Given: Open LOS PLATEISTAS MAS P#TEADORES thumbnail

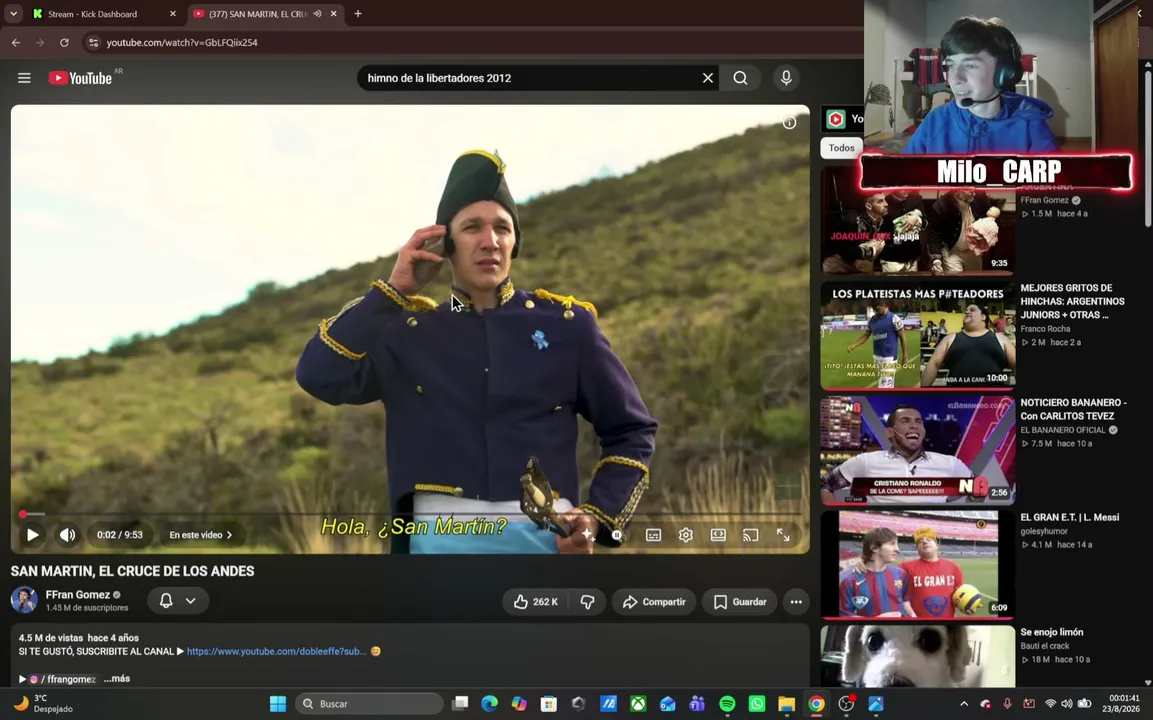Looking at the screenshot, I should click(918, 335).
